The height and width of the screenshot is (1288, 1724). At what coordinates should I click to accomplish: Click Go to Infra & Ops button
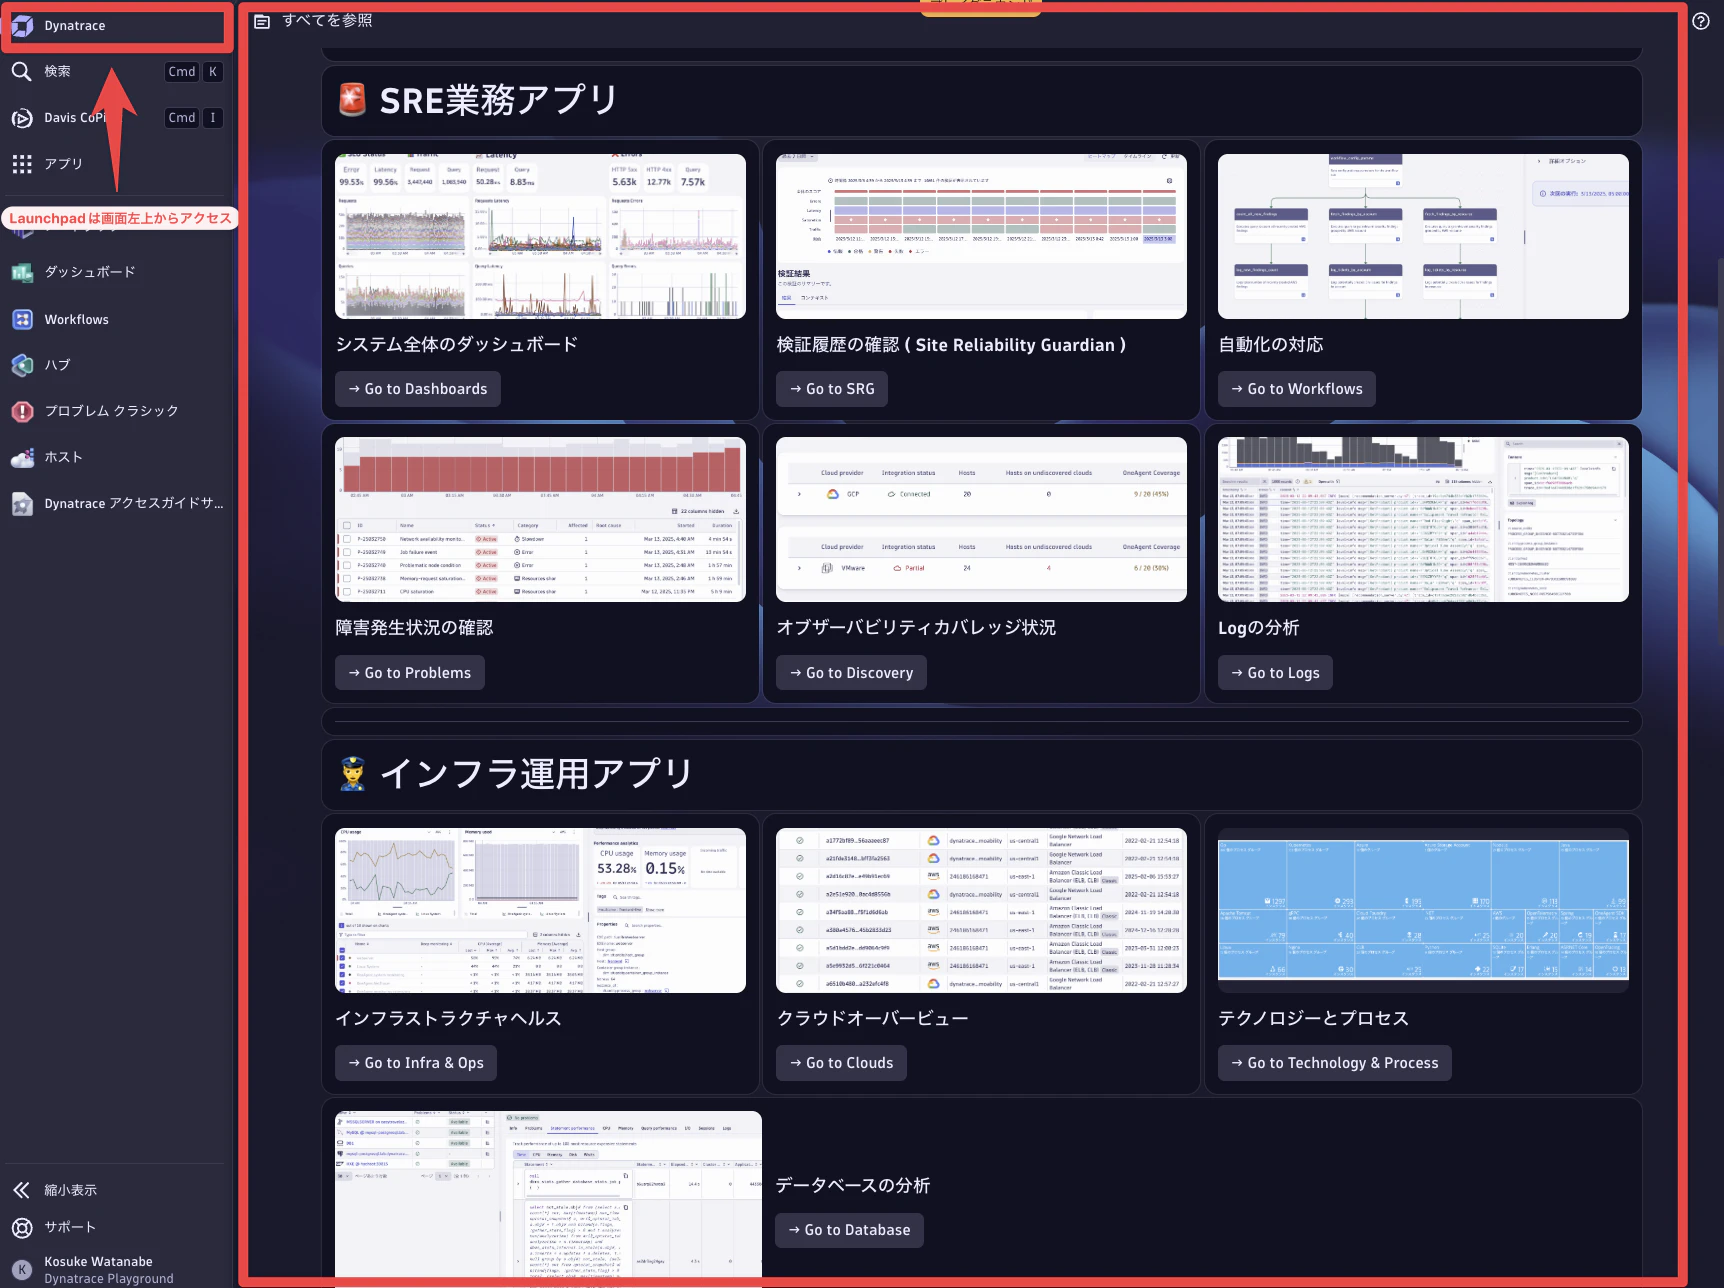tap(416, 1063)
